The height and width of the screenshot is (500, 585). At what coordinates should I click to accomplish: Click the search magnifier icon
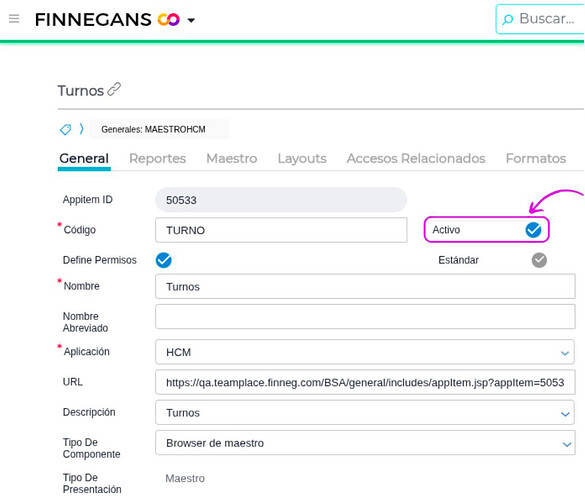(x=508, y=19)
